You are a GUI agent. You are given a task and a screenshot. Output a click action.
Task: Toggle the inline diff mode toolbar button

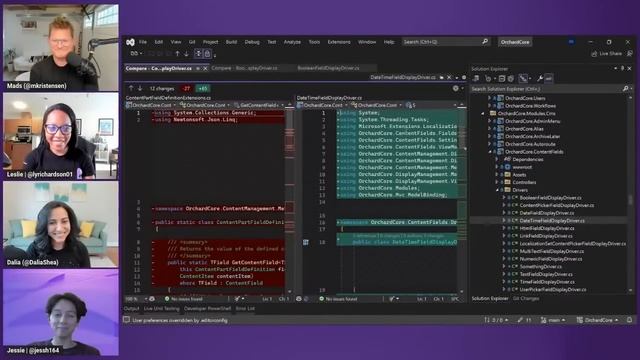(x=198, y=53)
